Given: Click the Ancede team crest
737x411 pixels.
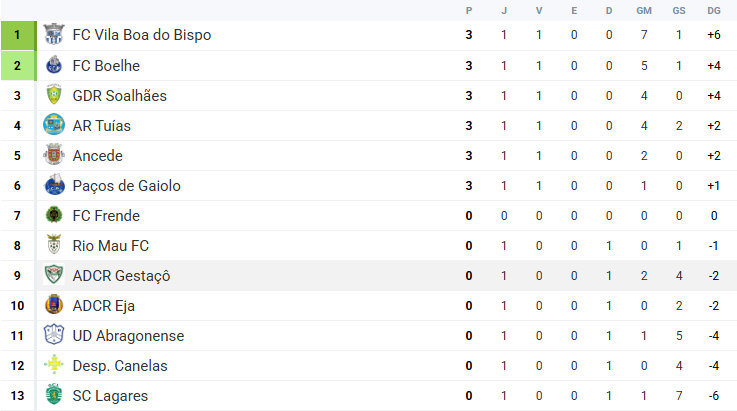Looking at the screenshot, I should 54,155.
